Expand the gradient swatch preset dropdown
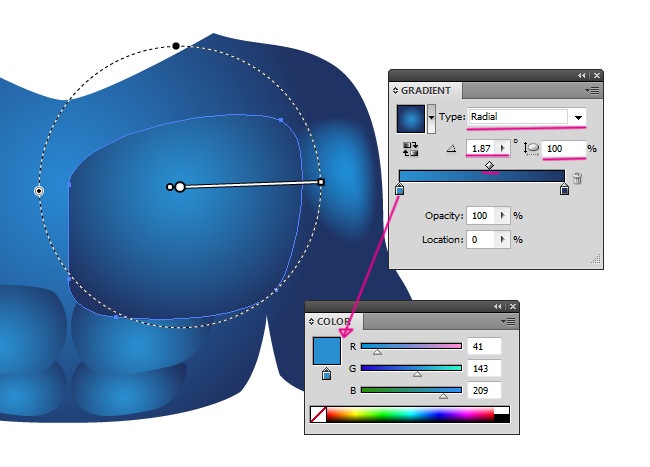This screenshot has height=467, width=650. (x=431, y=118)
